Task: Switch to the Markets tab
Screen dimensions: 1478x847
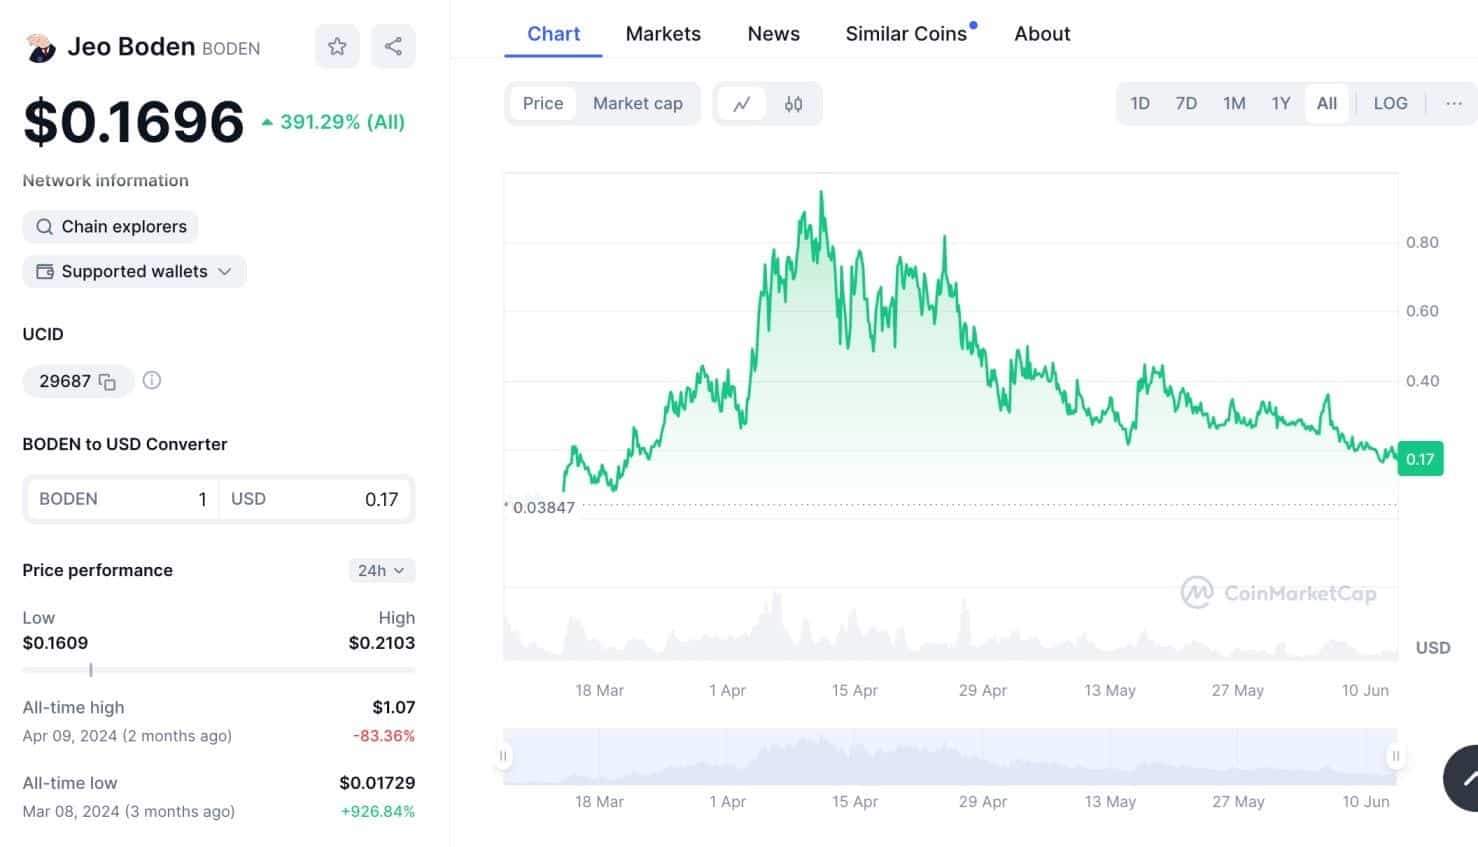Action: click(663, 33)
